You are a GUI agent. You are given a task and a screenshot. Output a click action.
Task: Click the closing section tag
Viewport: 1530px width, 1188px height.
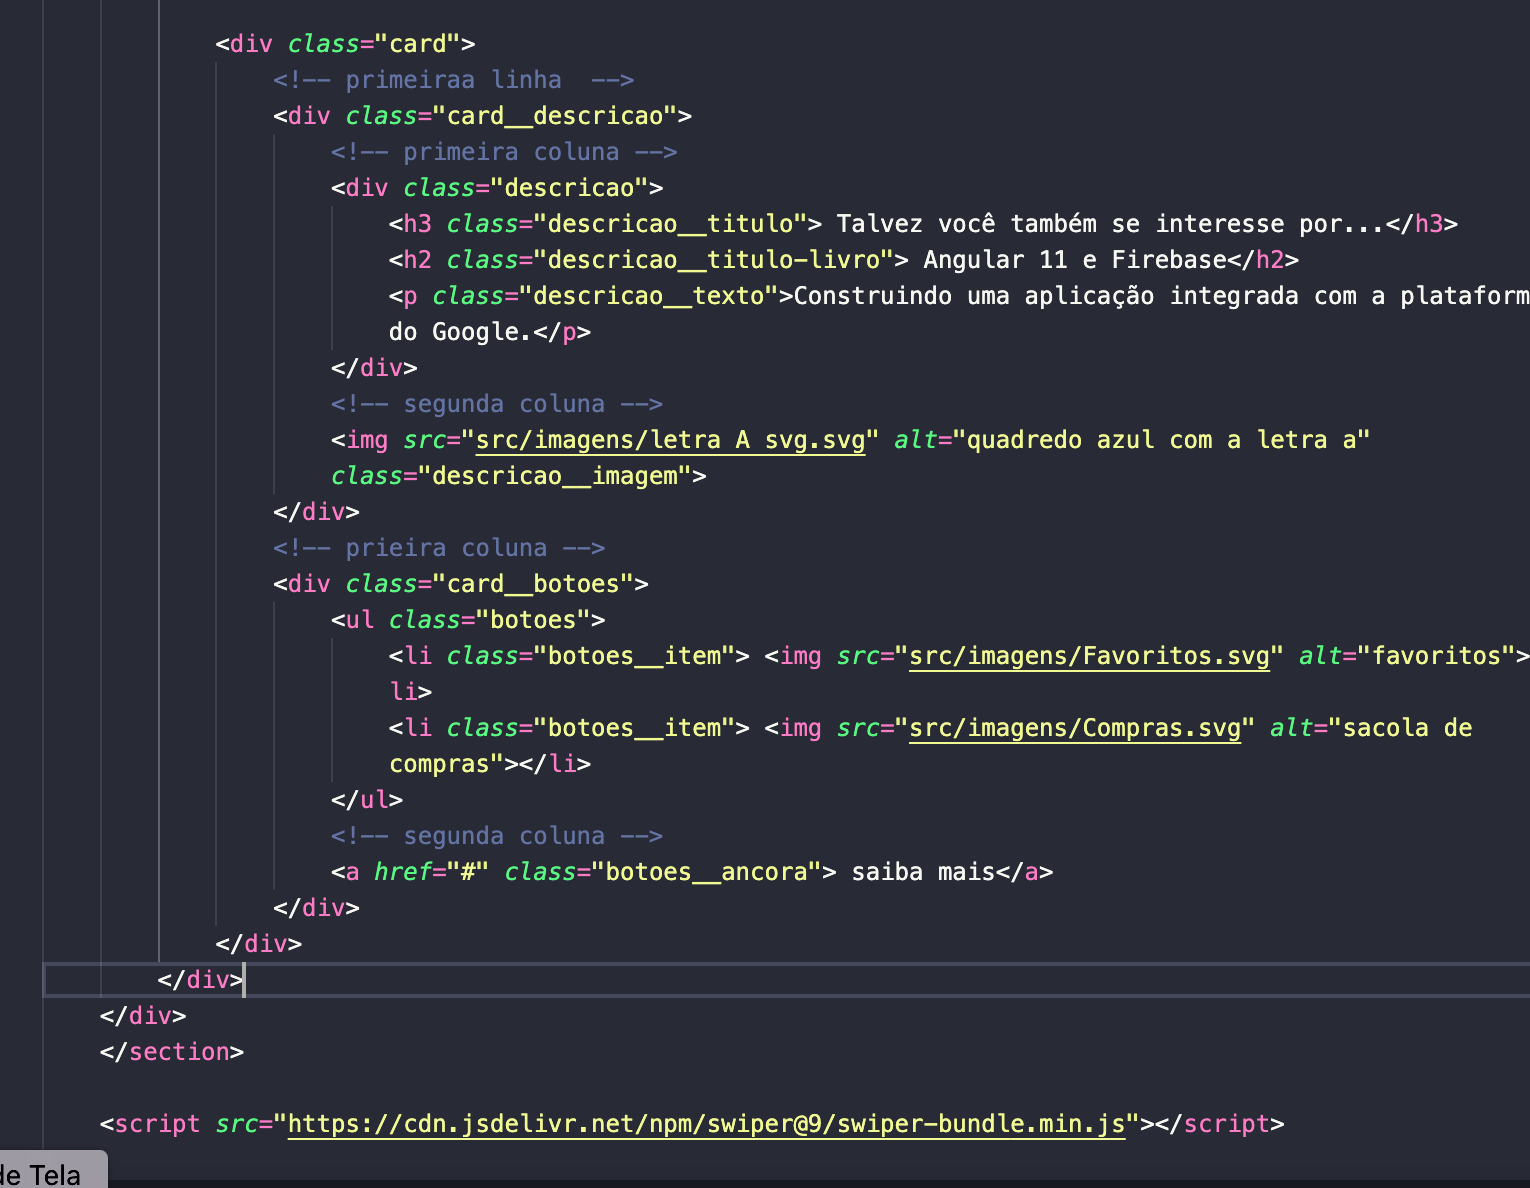pos(172,1052)
